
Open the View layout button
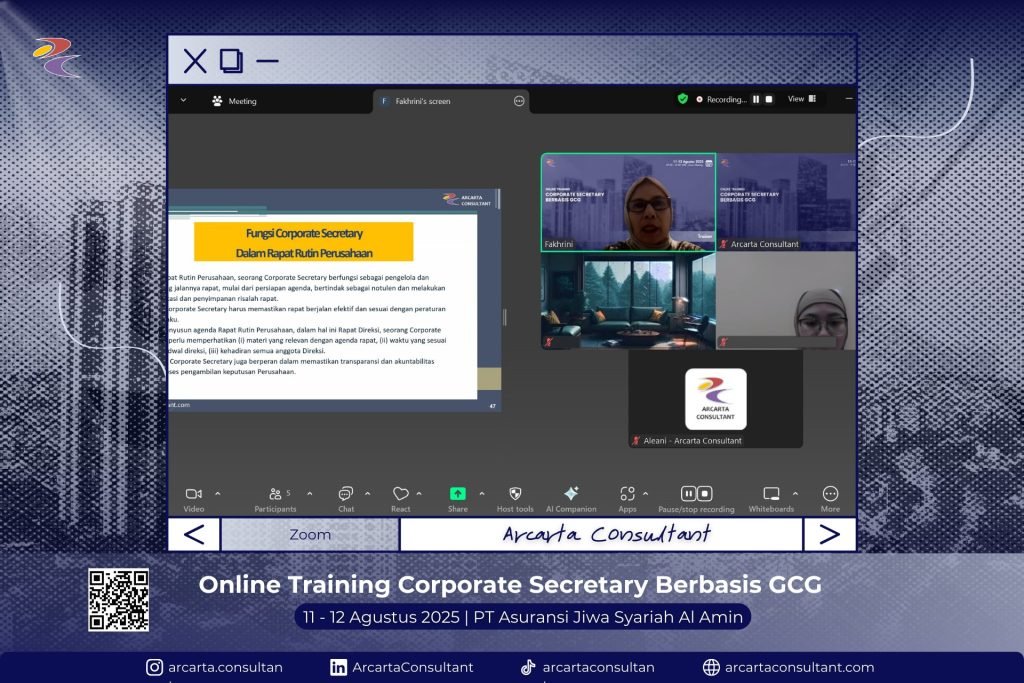(801, 99)
